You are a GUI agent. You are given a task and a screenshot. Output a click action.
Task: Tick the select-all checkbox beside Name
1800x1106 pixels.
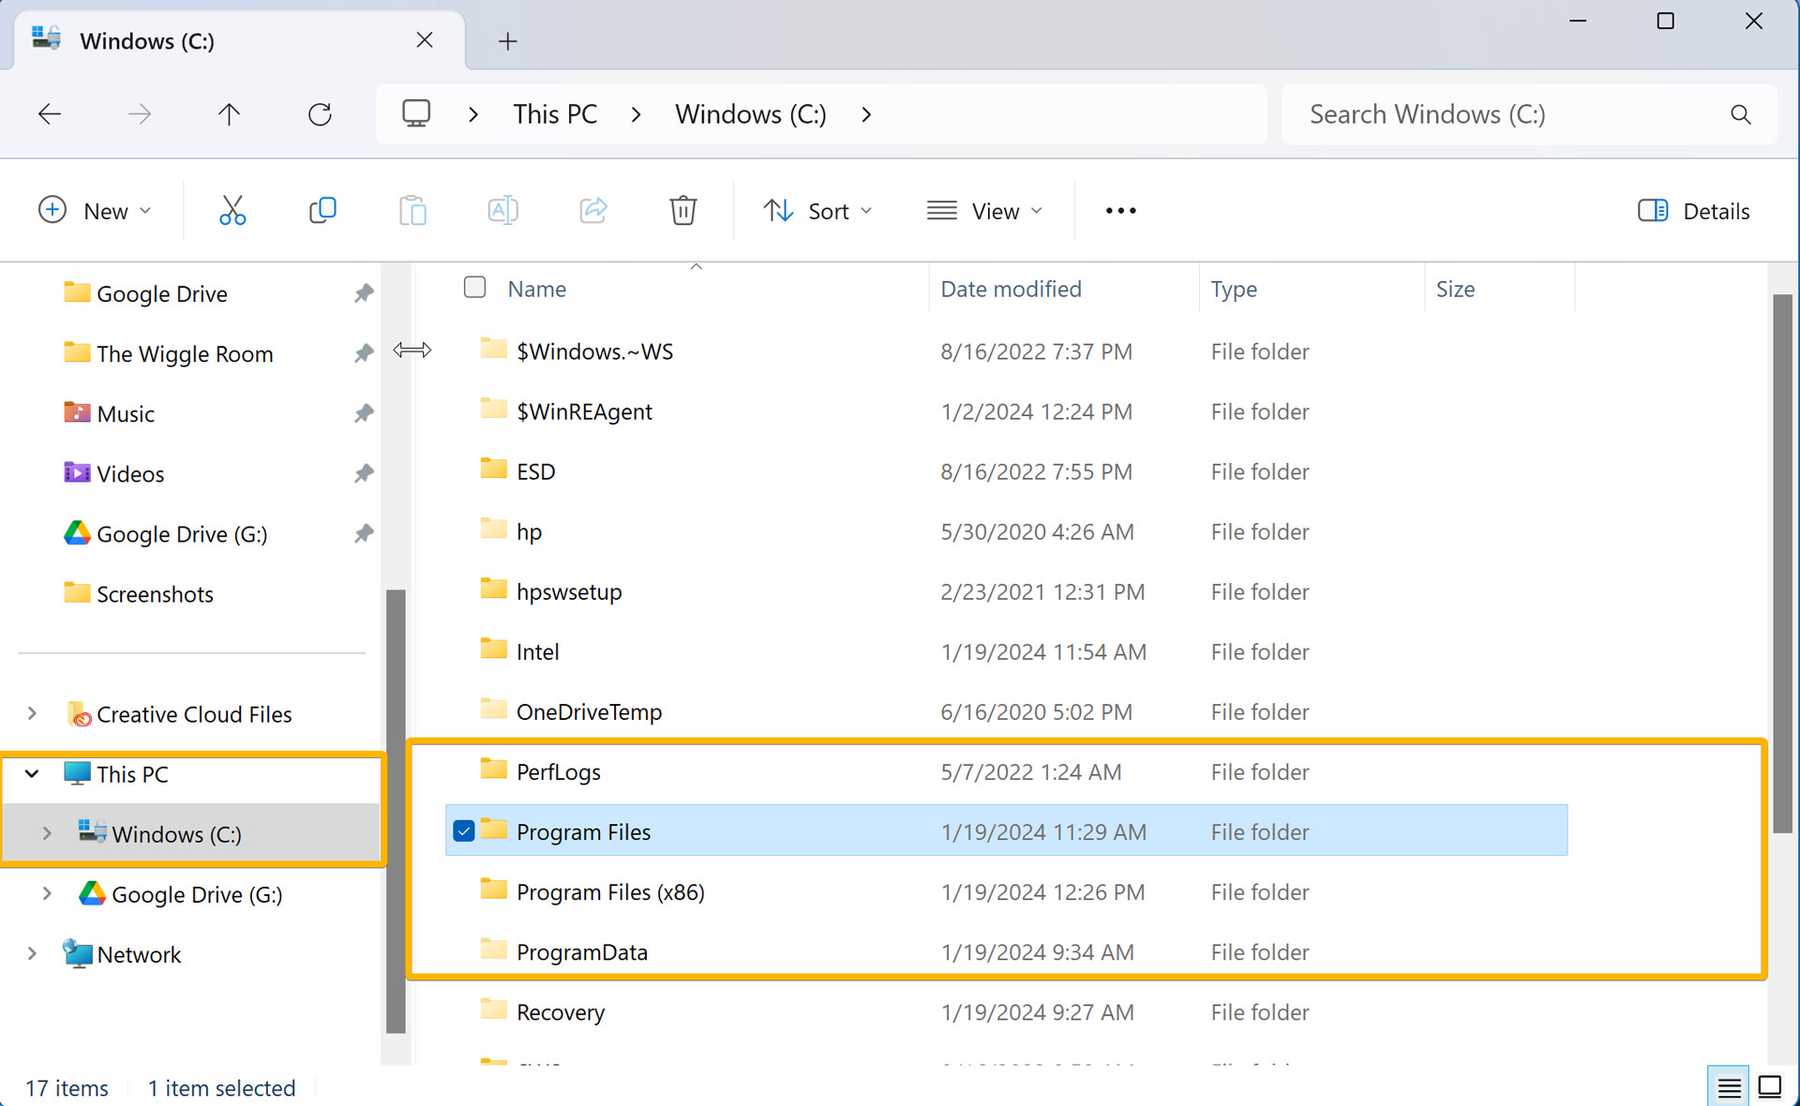(475, 288)
